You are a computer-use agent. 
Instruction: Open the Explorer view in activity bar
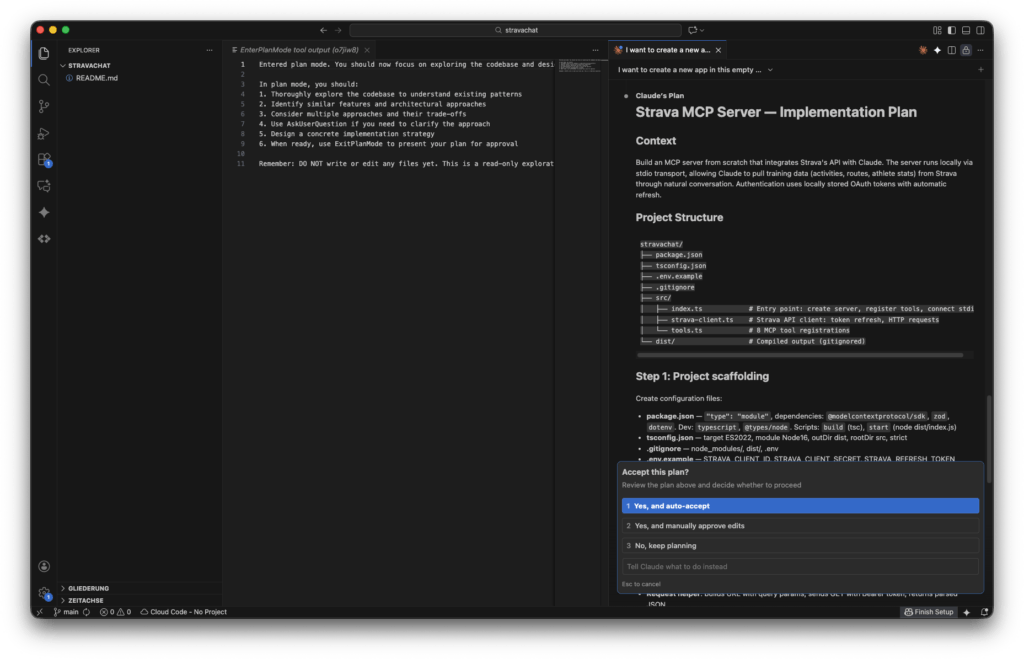pyautogui.click(x=44, y=53)
